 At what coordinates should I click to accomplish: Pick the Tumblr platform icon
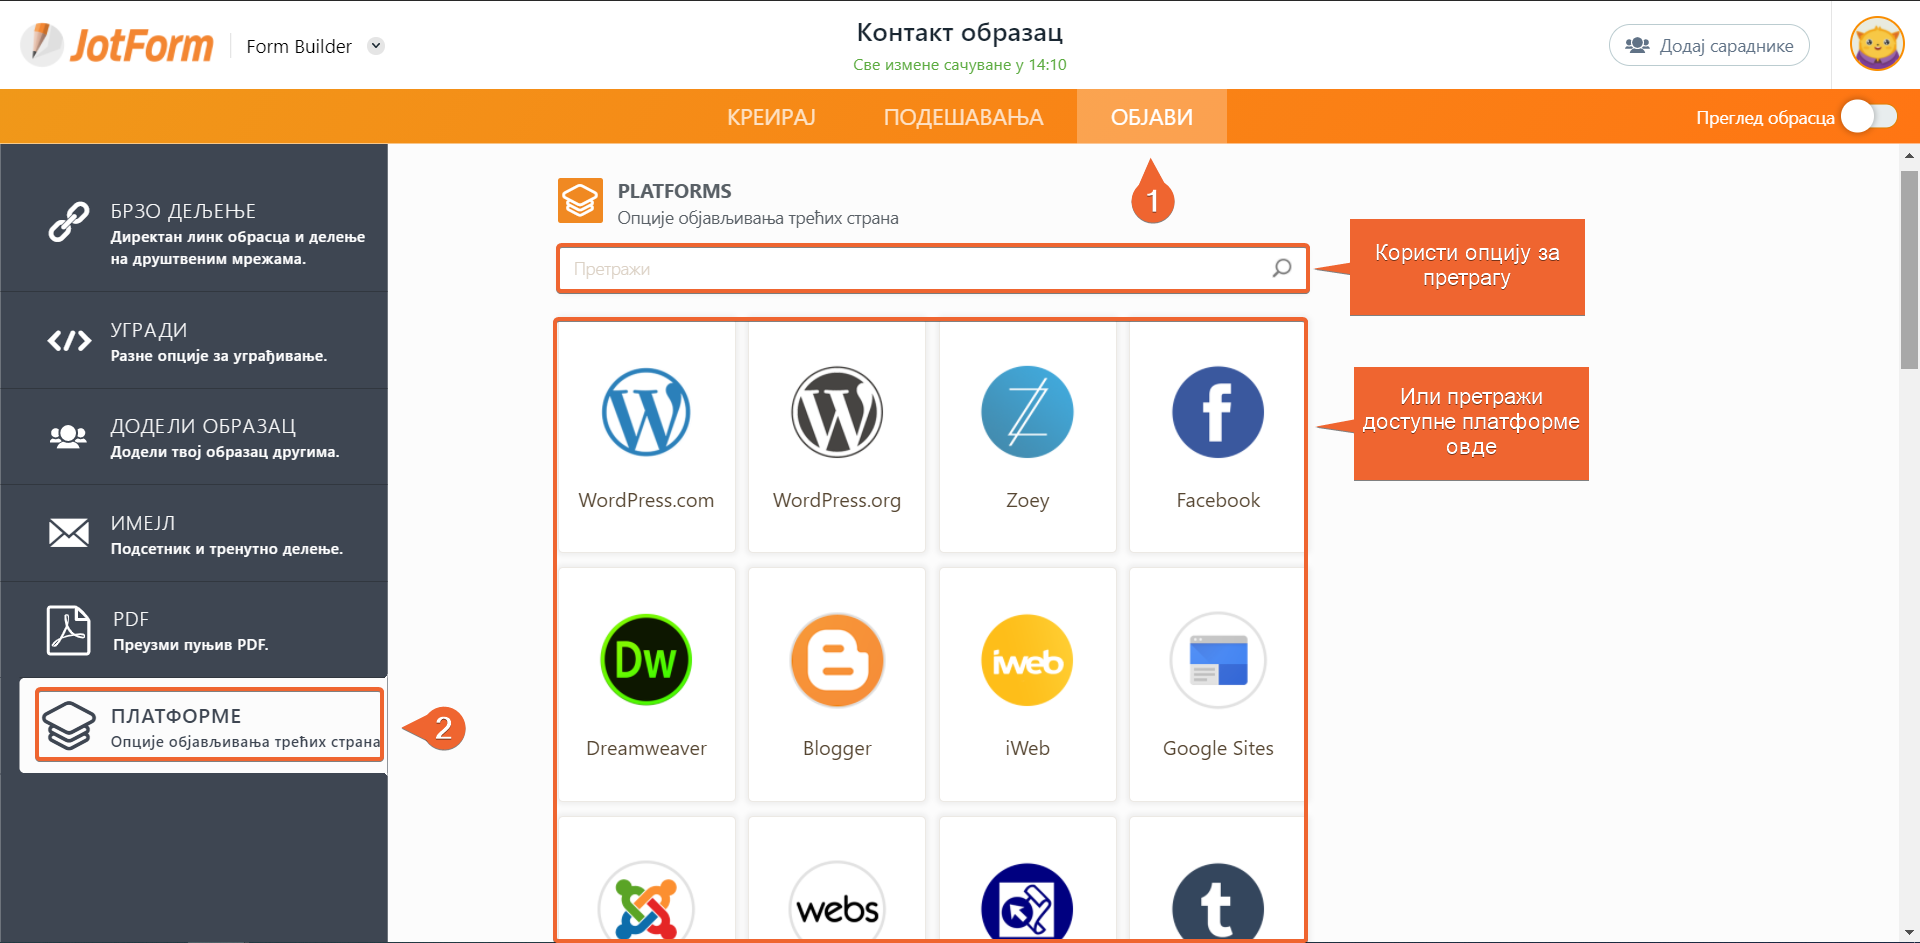coord(1218,903)
